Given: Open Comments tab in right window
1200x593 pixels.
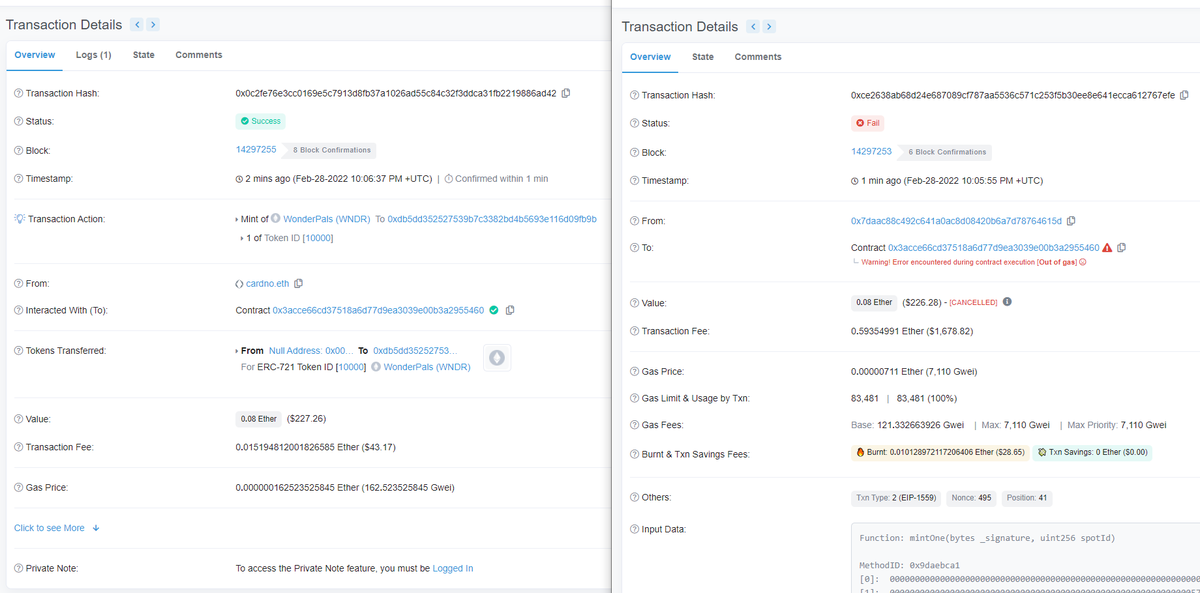Looking at the screenshot, I should 758,56.
